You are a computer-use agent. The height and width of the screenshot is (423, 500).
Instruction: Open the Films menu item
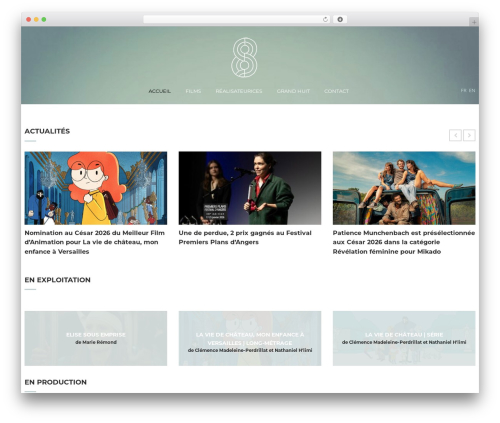click(x=193, y=91)
